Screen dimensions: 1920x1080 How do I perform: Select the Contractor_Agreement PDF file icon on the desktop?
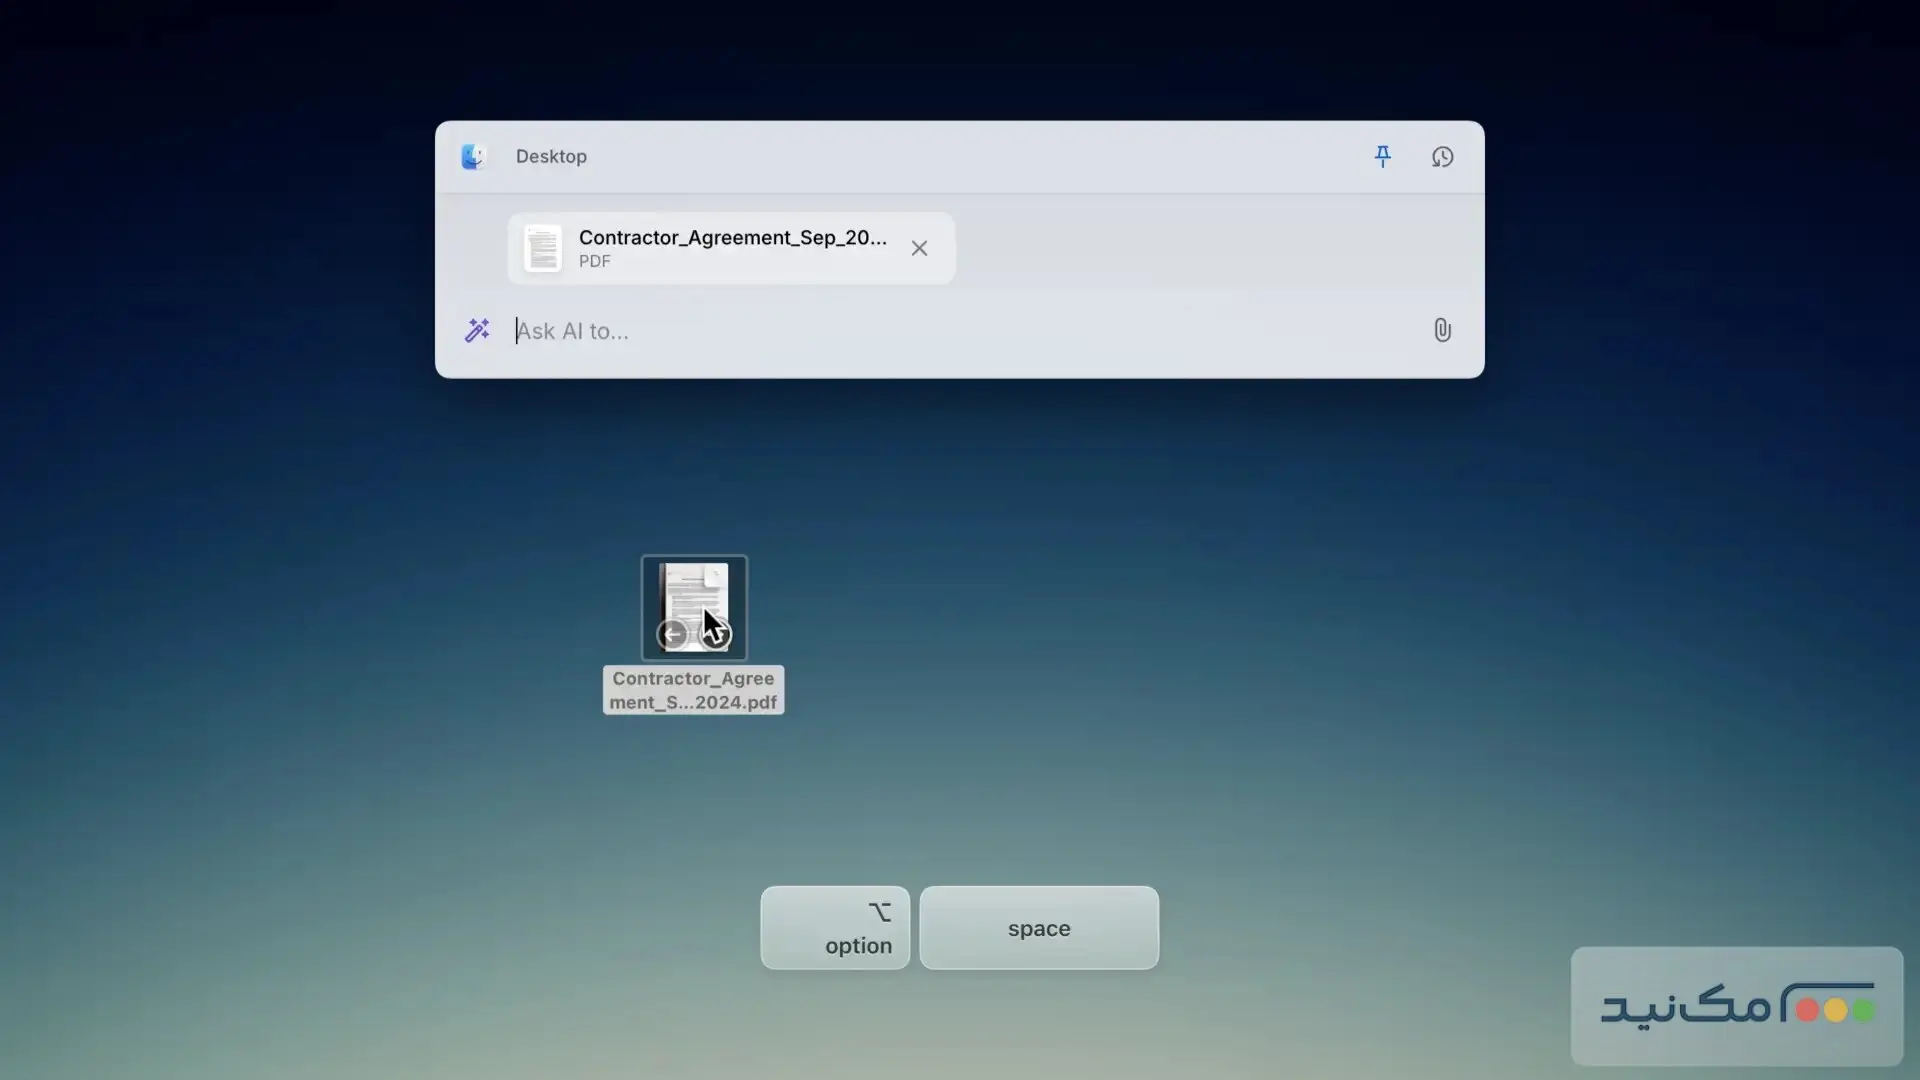tap(692, 596)
